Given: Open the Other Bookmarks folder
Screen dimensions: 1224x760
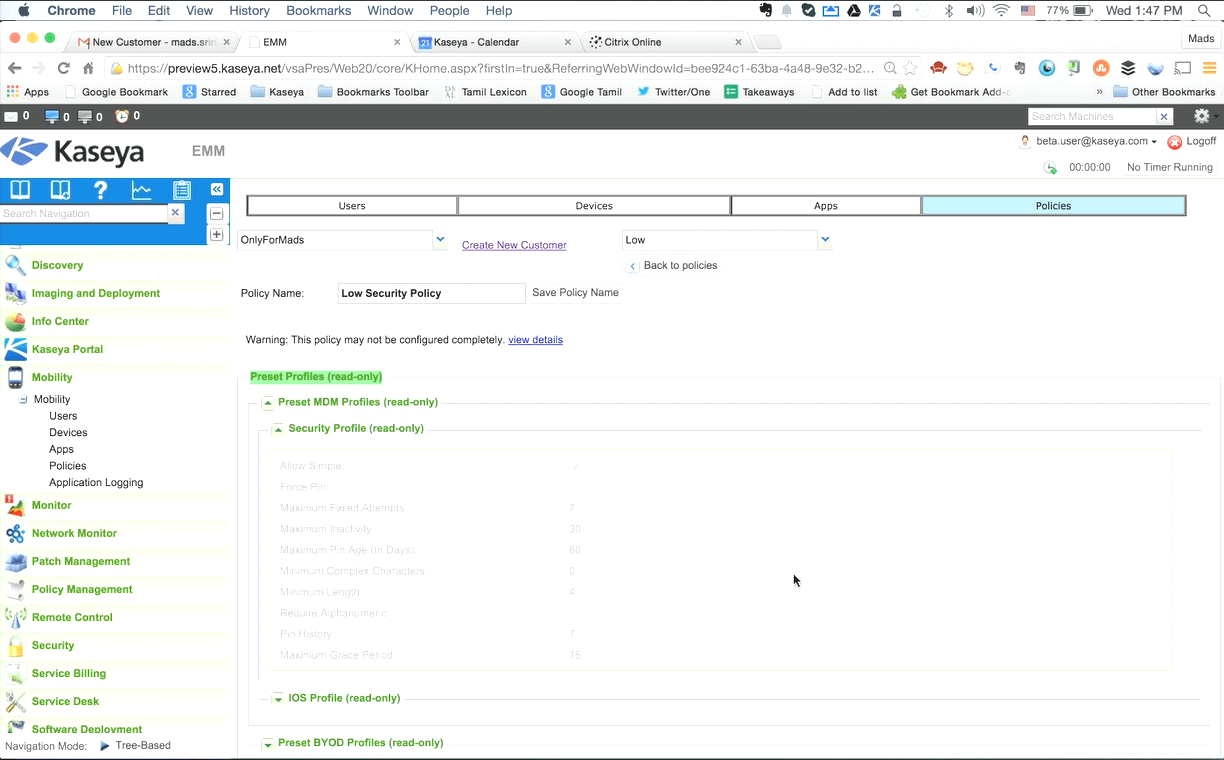Looking at the screenshot, I should coord(1164,92).
